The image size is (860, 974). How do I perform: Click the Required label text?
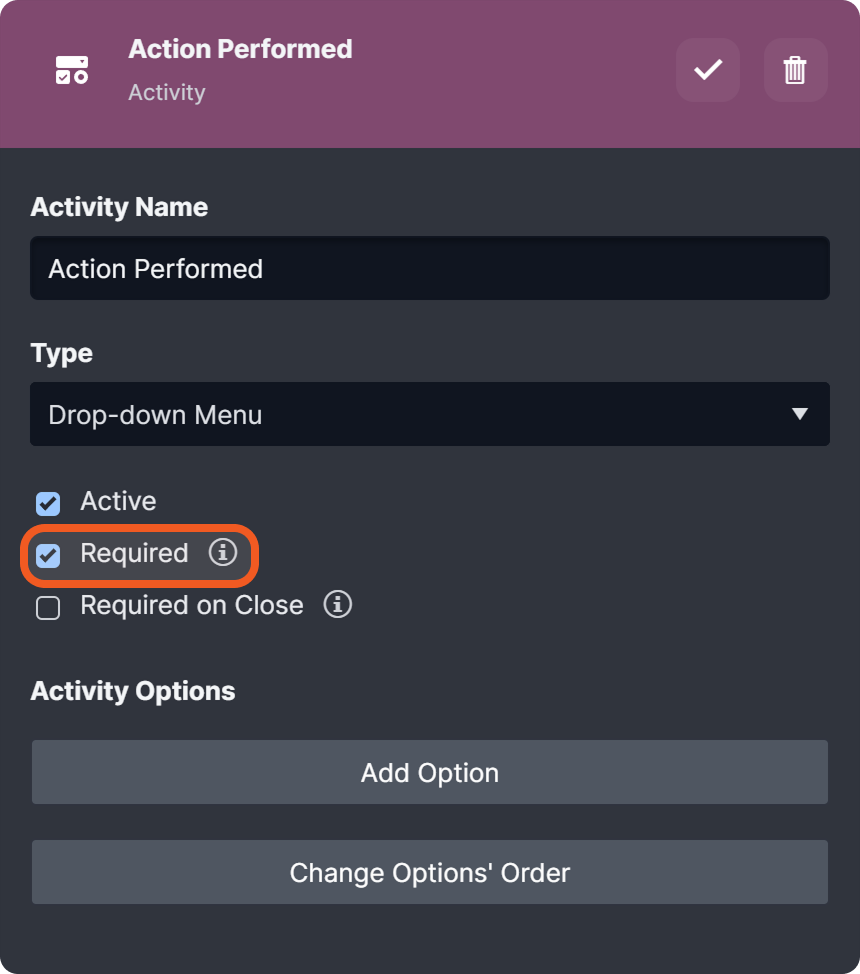pos(134,553)
